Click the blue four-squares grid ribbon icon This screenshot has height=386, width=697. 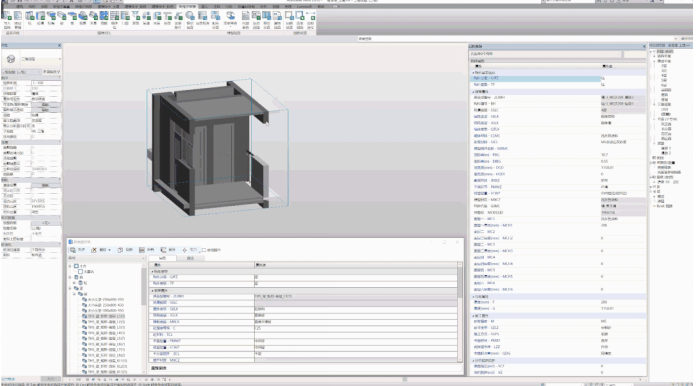coord(104,16)
